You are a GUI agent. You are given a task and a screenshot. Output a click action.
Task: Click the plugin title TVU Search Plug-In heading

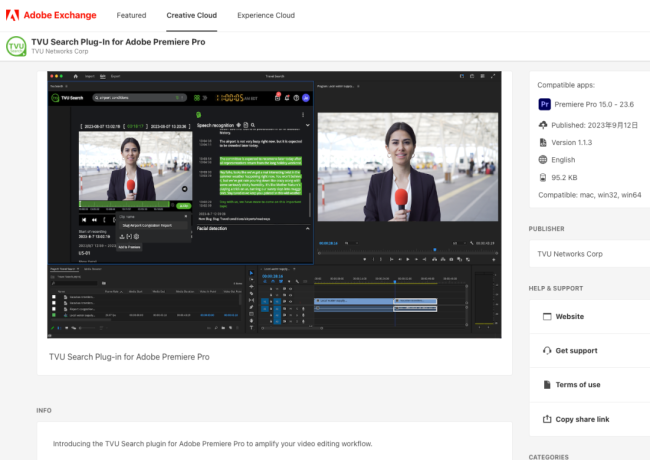coord(118,42)
